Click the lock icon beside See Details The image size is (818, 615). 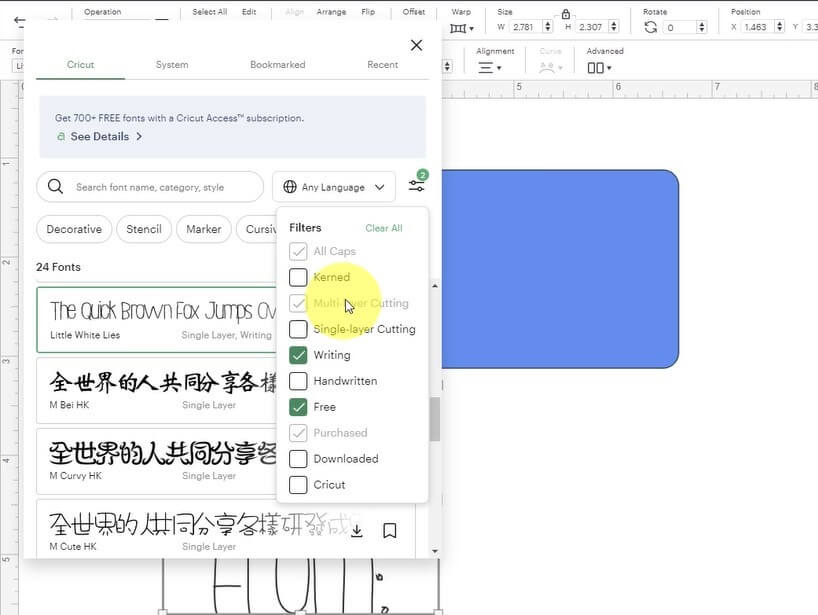click(x=61, y=137)
